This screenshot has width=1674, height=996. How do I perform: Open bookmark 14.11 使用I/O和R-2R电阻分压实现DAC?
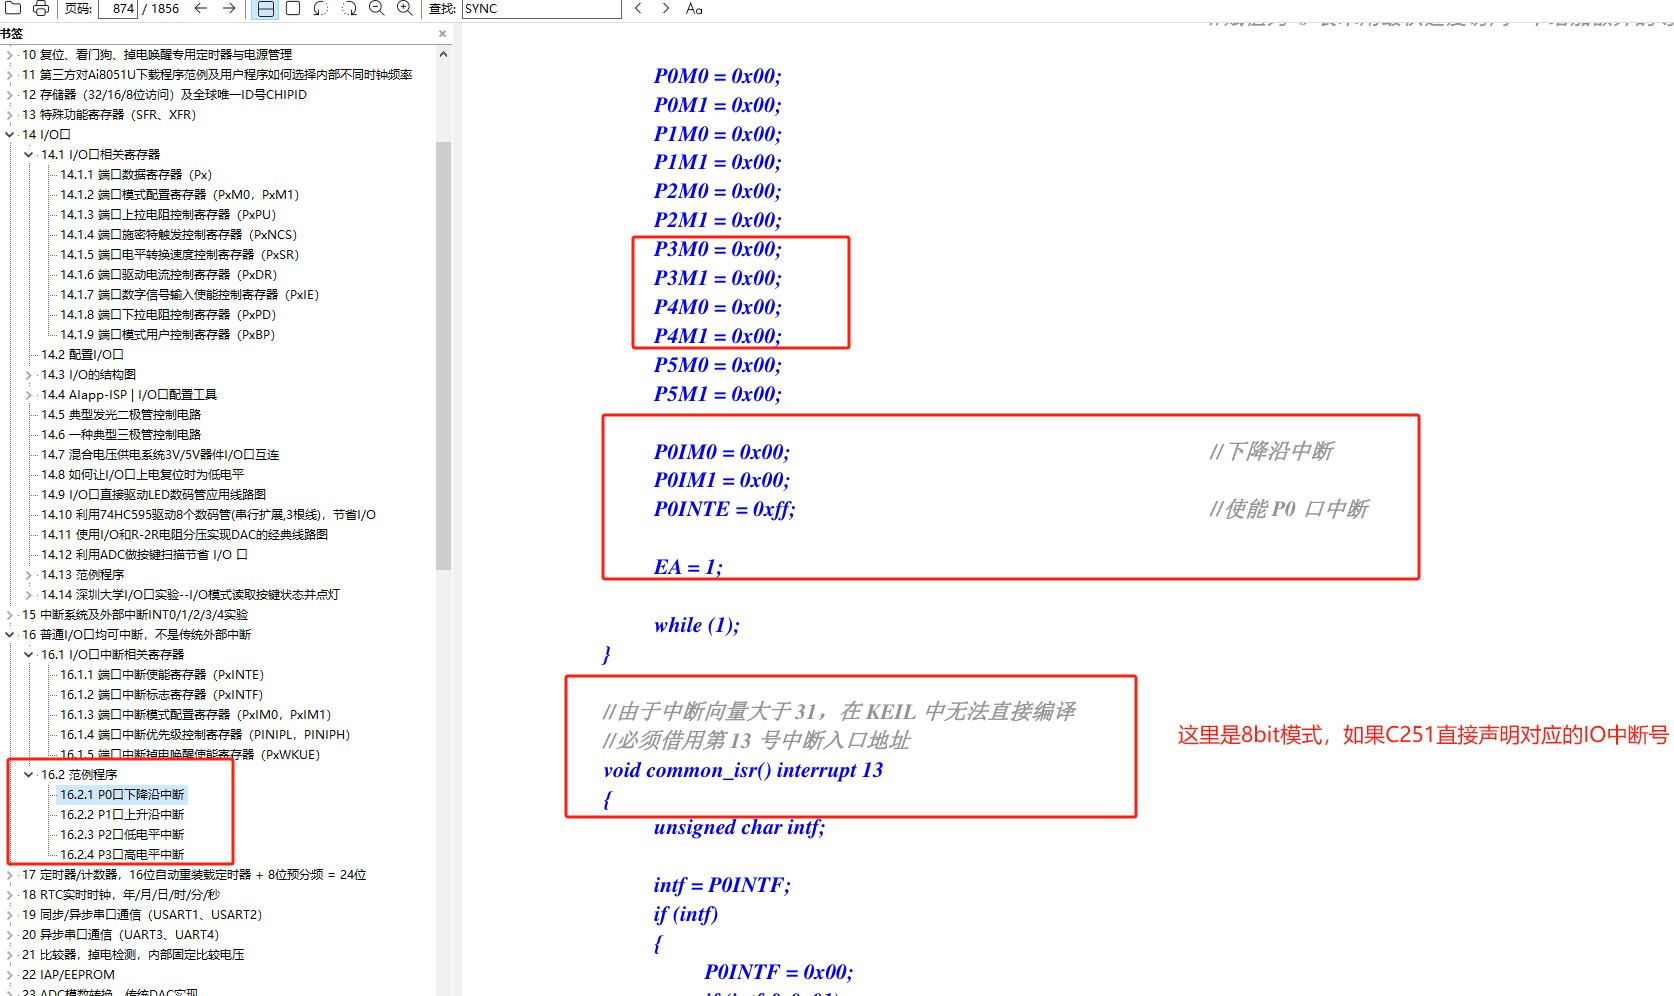click(185, 535)
